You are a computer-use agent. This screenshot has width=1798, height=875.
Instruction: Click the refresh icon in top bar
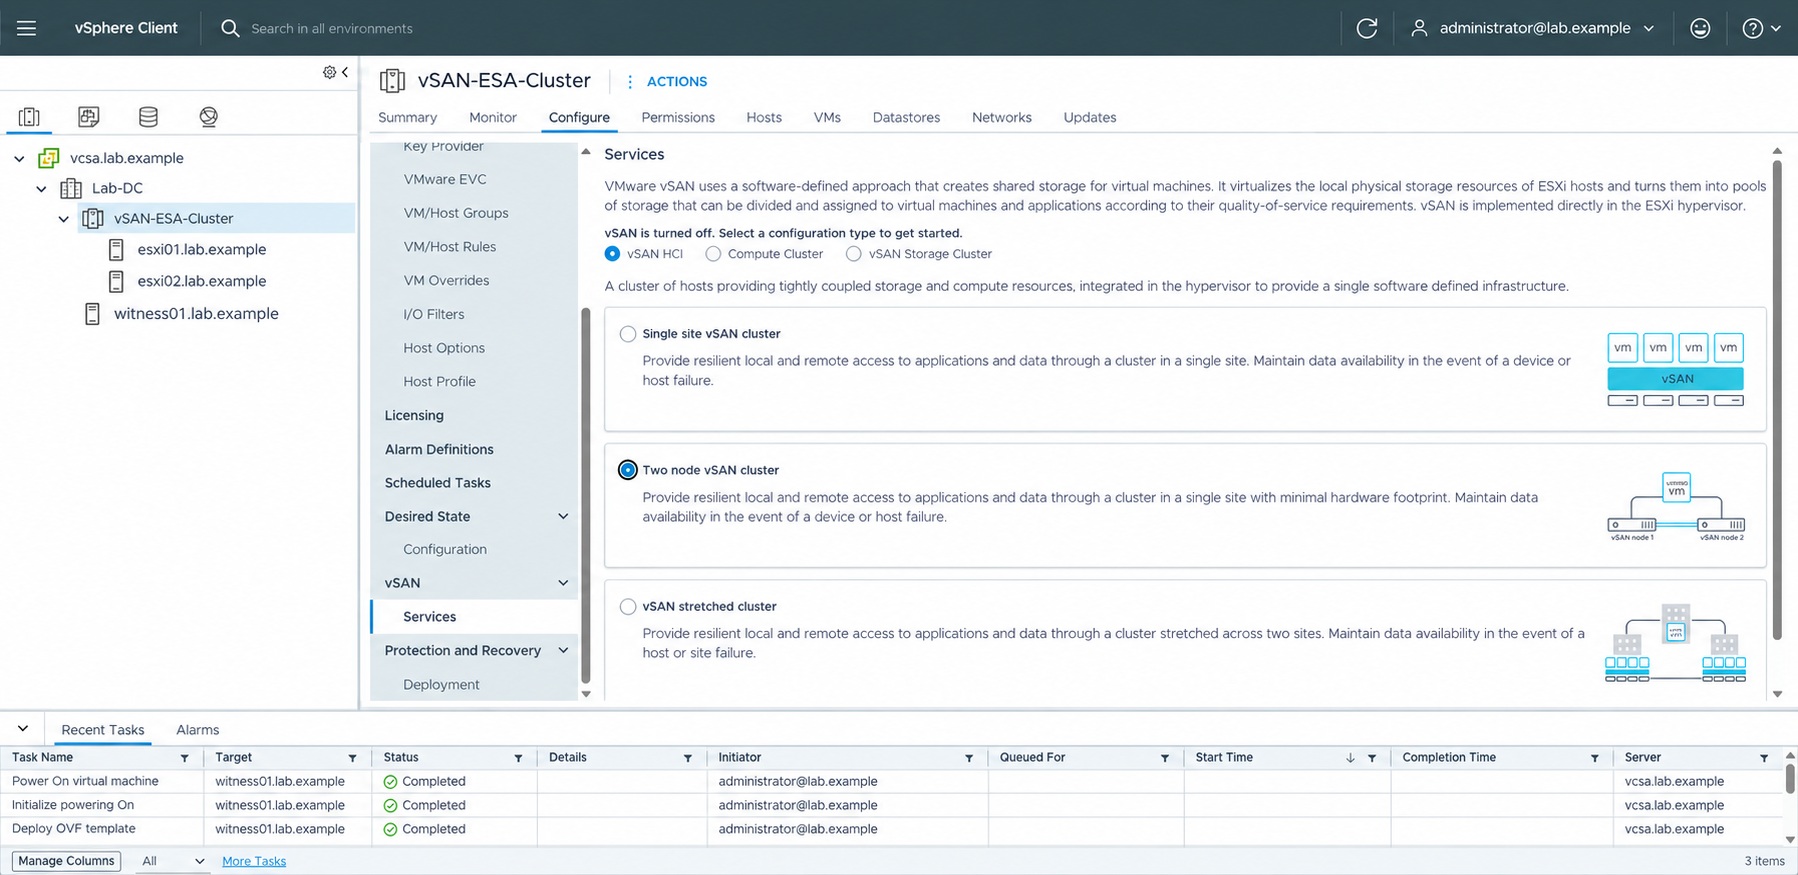[1366, 28]
